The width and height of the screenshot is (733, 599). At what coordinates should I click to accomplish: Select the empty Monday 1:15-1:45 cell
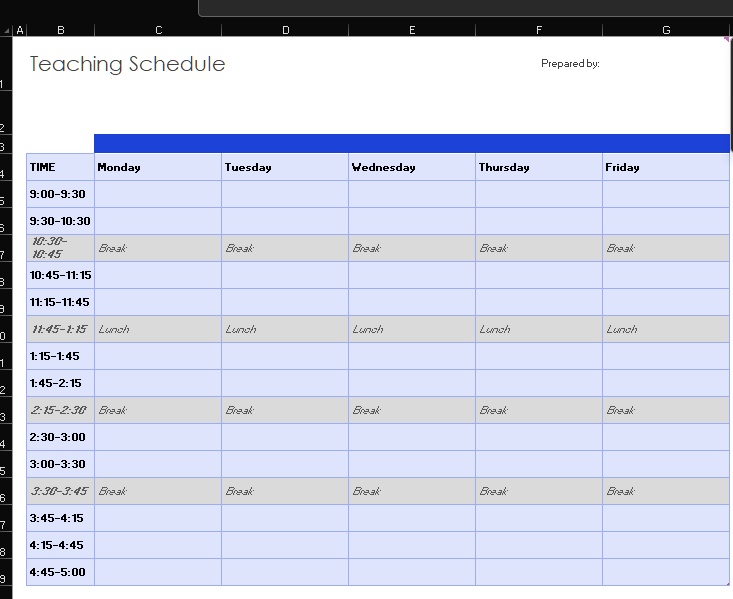158,356
